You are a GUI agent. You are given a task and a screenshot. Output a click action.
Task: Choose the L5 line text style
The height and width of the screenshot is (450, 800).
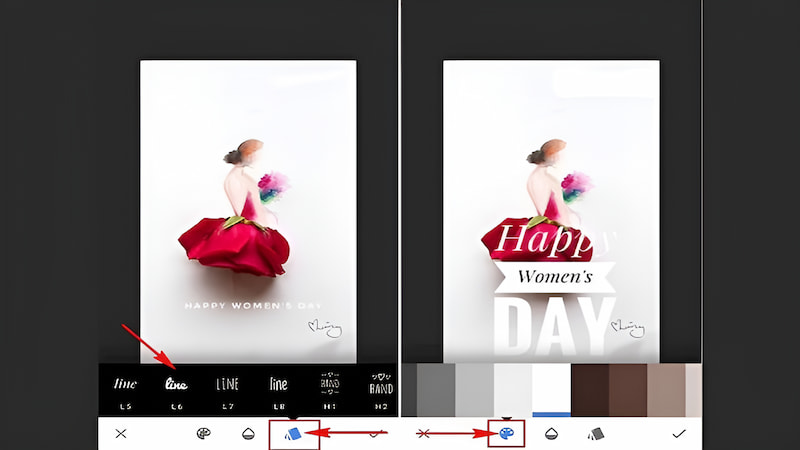(x=125, y=390)
